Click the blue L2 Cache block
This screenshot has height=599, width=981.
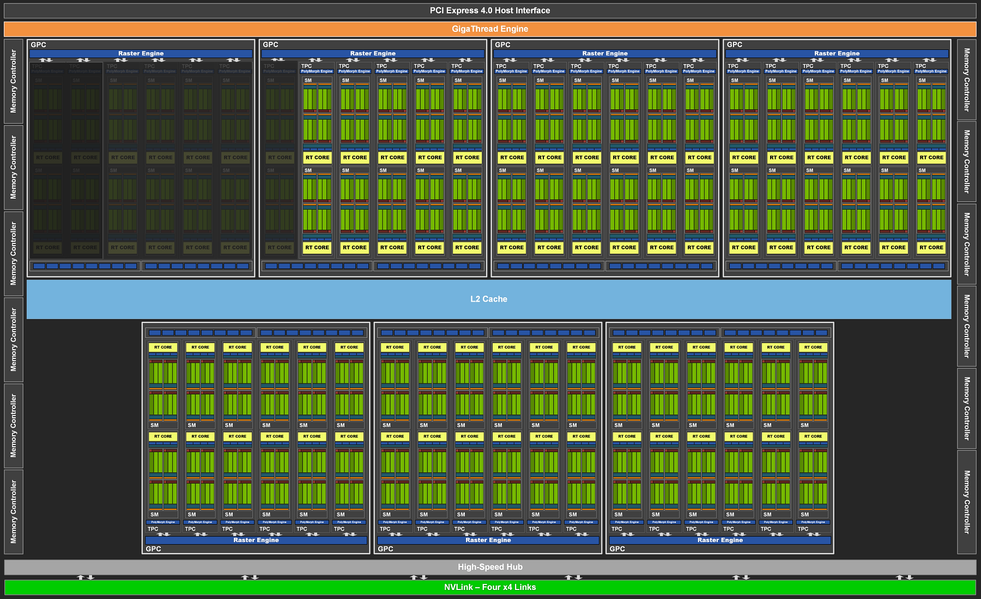pyautogui.click(x=489, y=299)
